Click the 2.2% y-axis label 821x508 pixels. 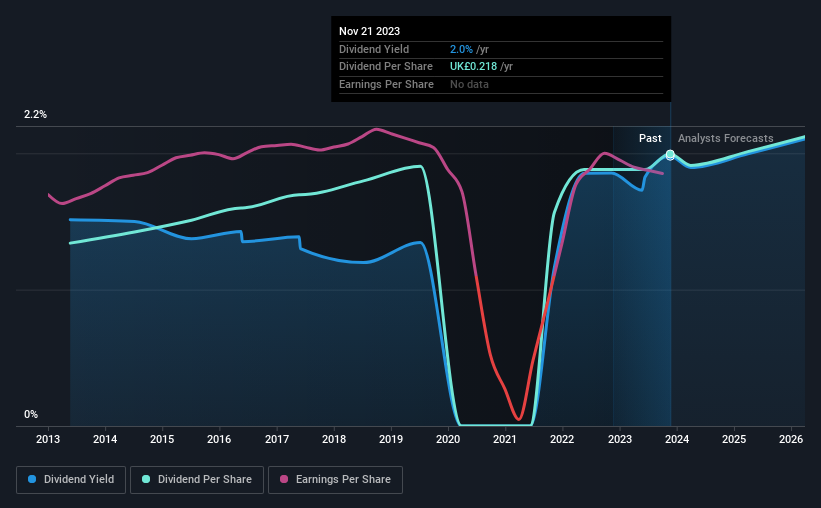point(35,114)
